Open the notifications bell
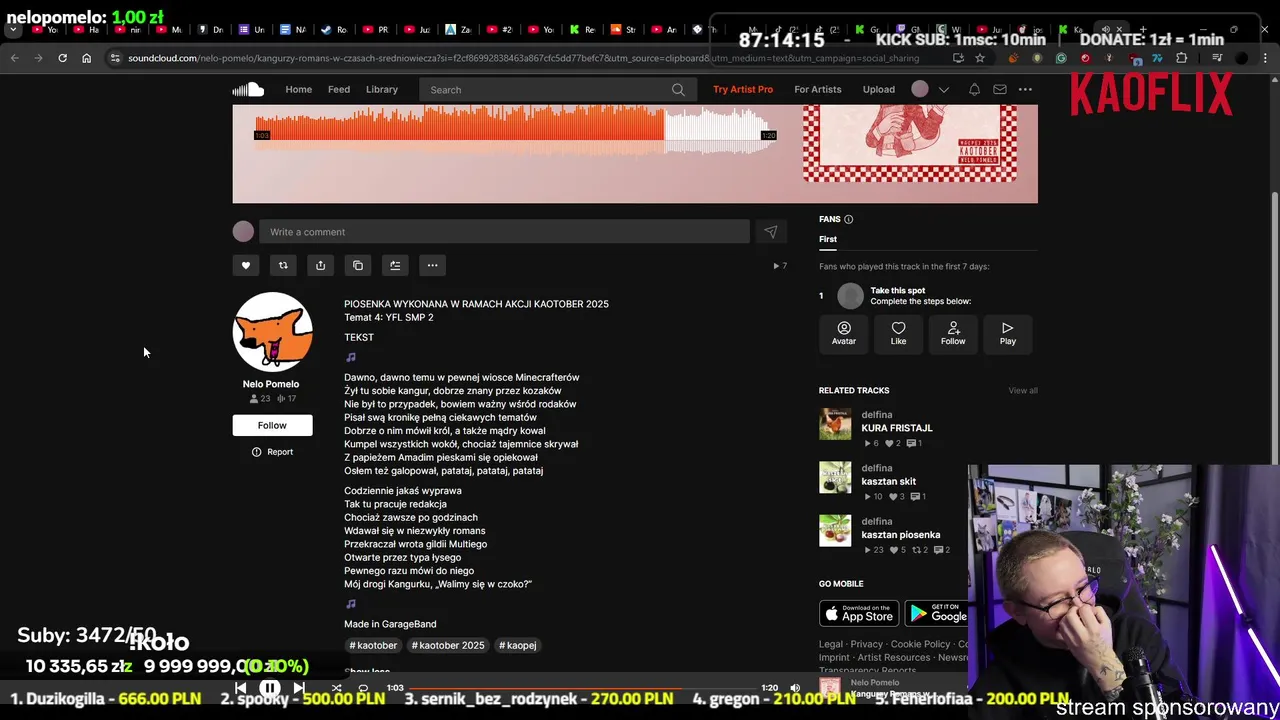 [974, 90]
